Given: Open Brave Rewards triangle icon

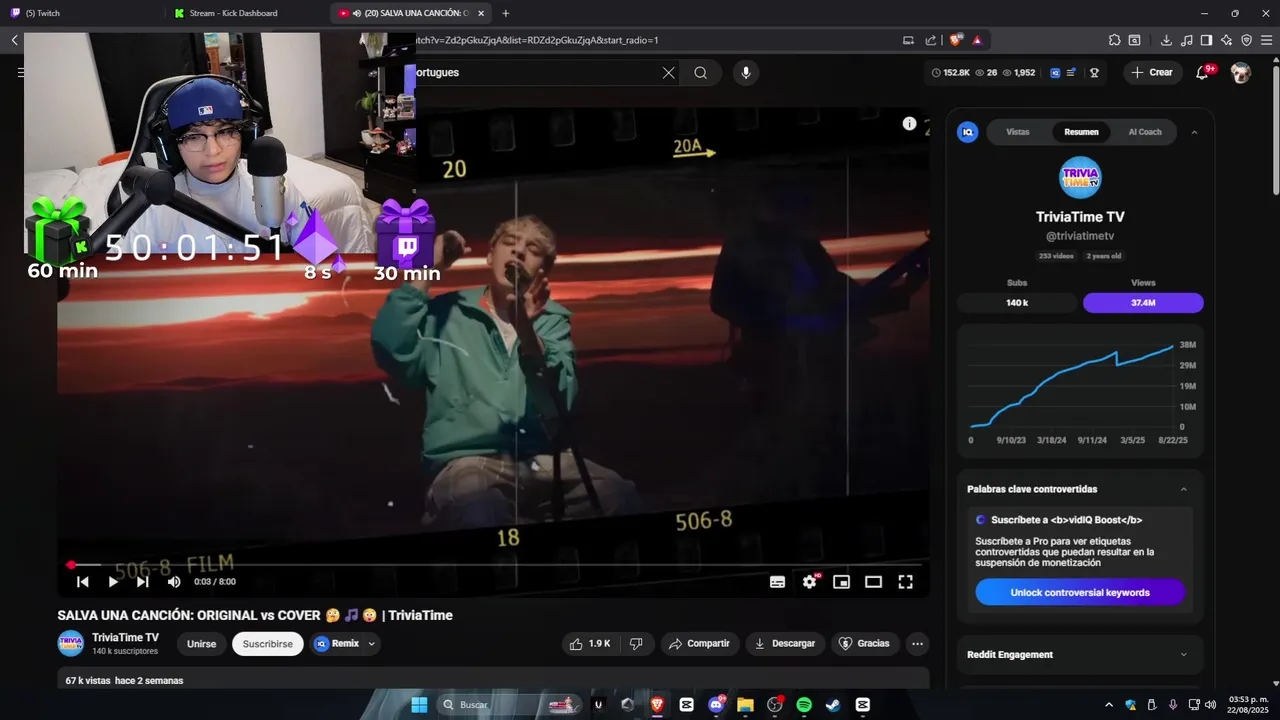Looking at the screenshot, I should click(977, 40).
